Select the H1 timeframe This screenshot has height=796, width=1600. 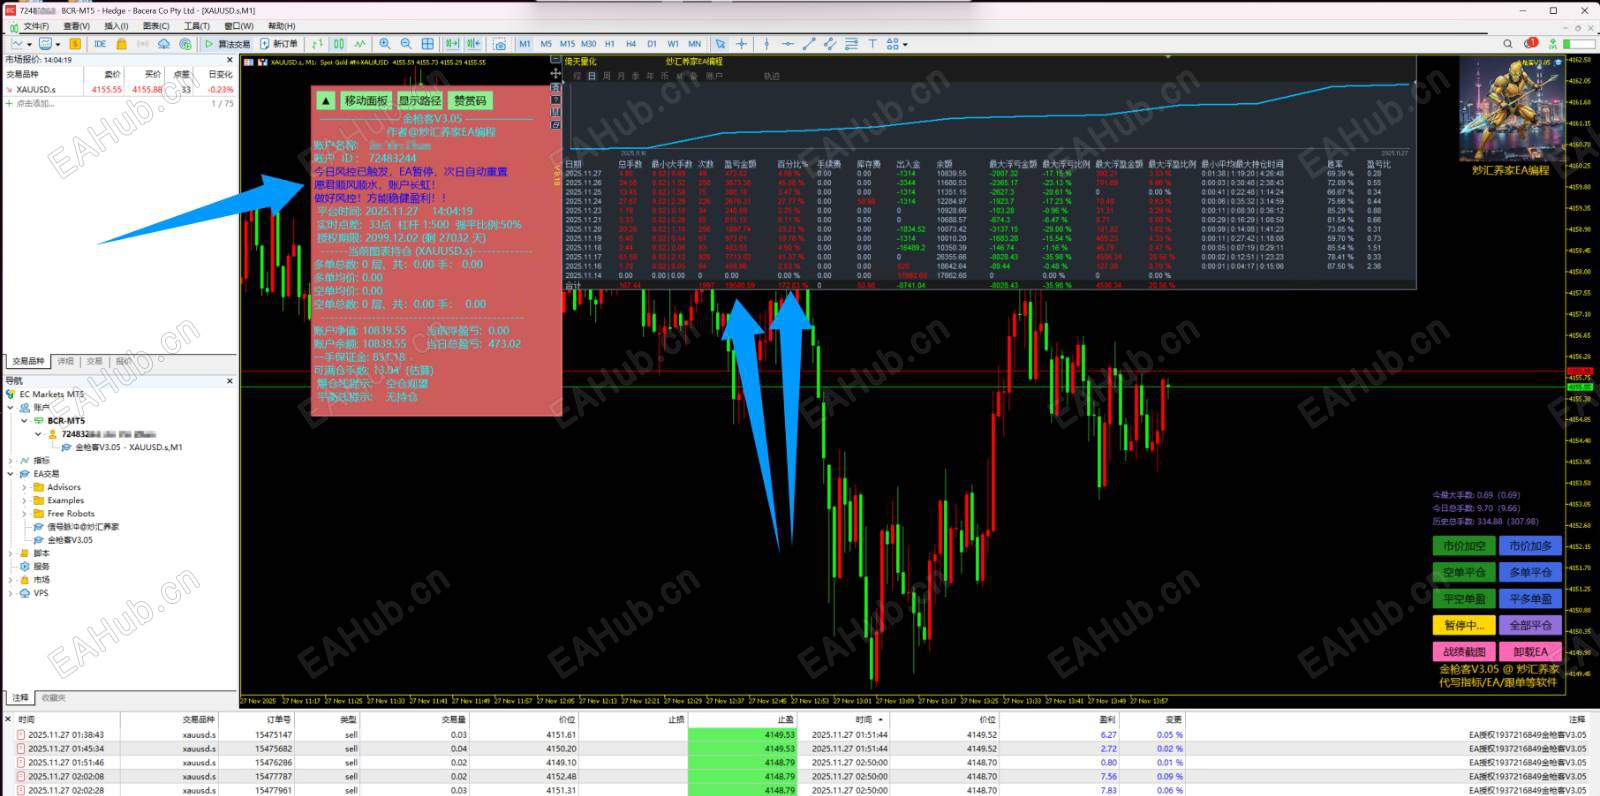pyautogui.click(x=610, y=44)
